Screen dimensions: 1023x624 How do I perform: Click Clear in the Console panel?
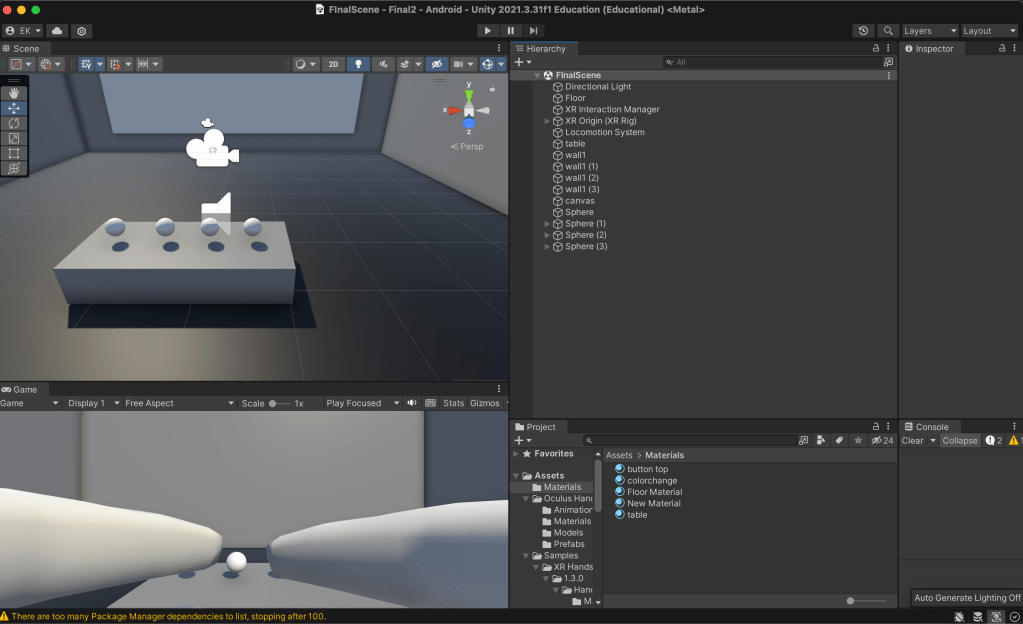pyautogui.click(x=913, y=440)
